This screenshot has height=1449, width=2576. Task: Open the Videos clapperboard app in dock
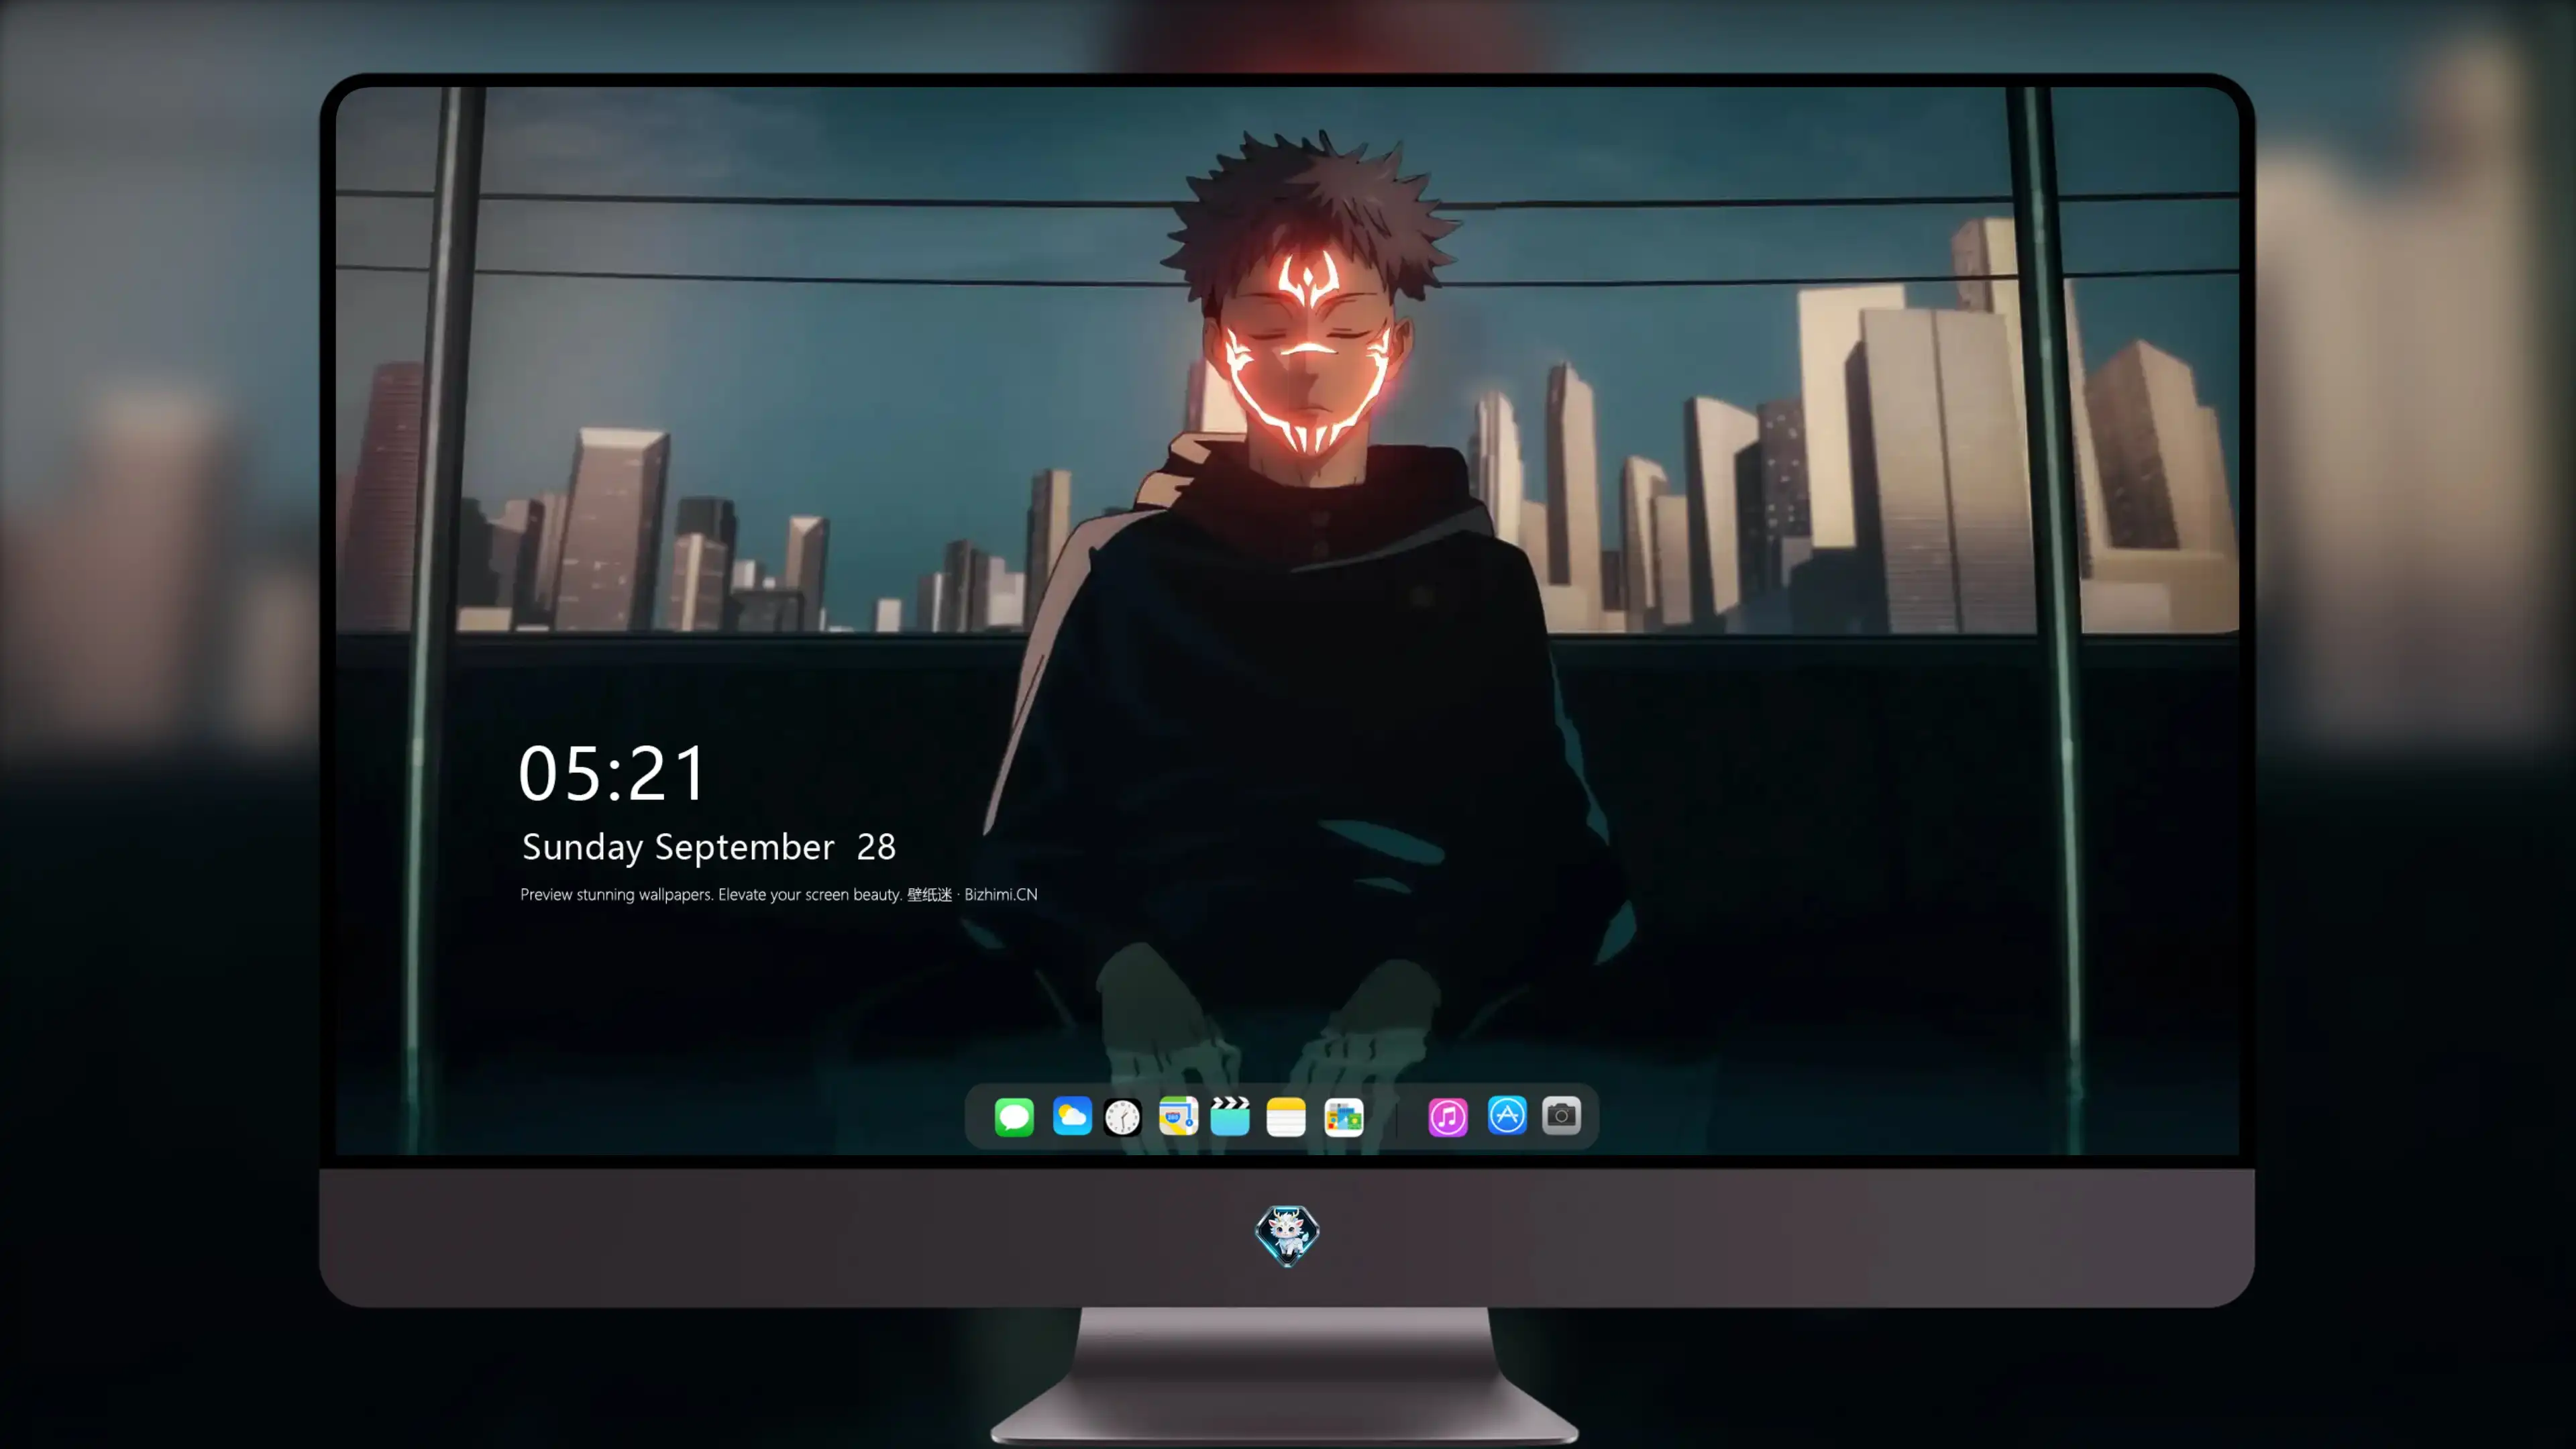pyautogui.click(x=1230, y=1116)
